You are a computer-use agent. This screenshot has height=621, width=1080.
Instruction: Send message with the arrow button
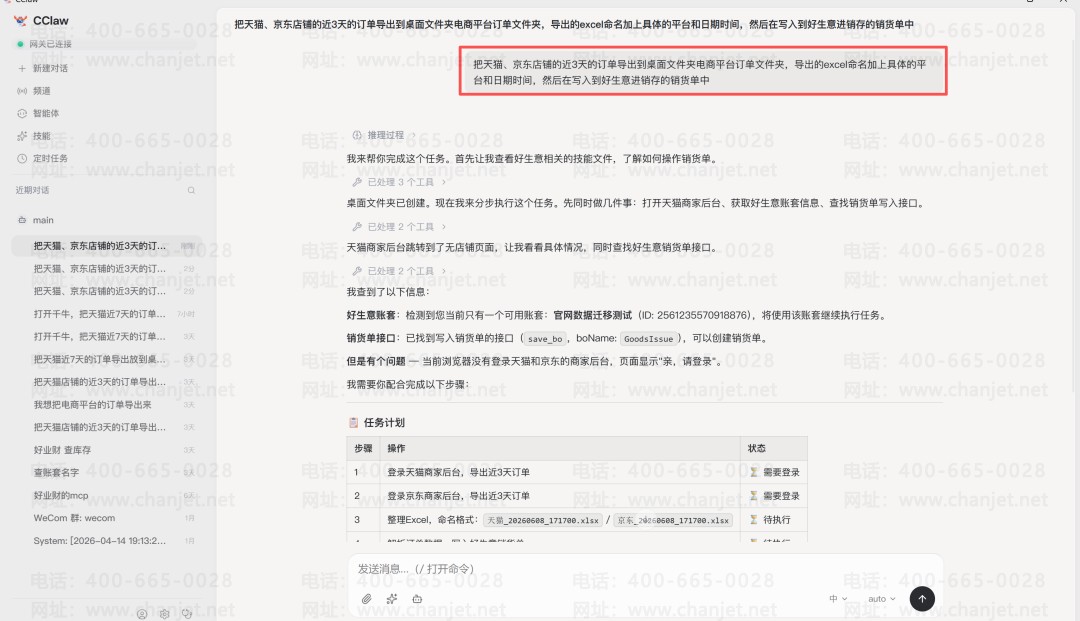[922, 598]
